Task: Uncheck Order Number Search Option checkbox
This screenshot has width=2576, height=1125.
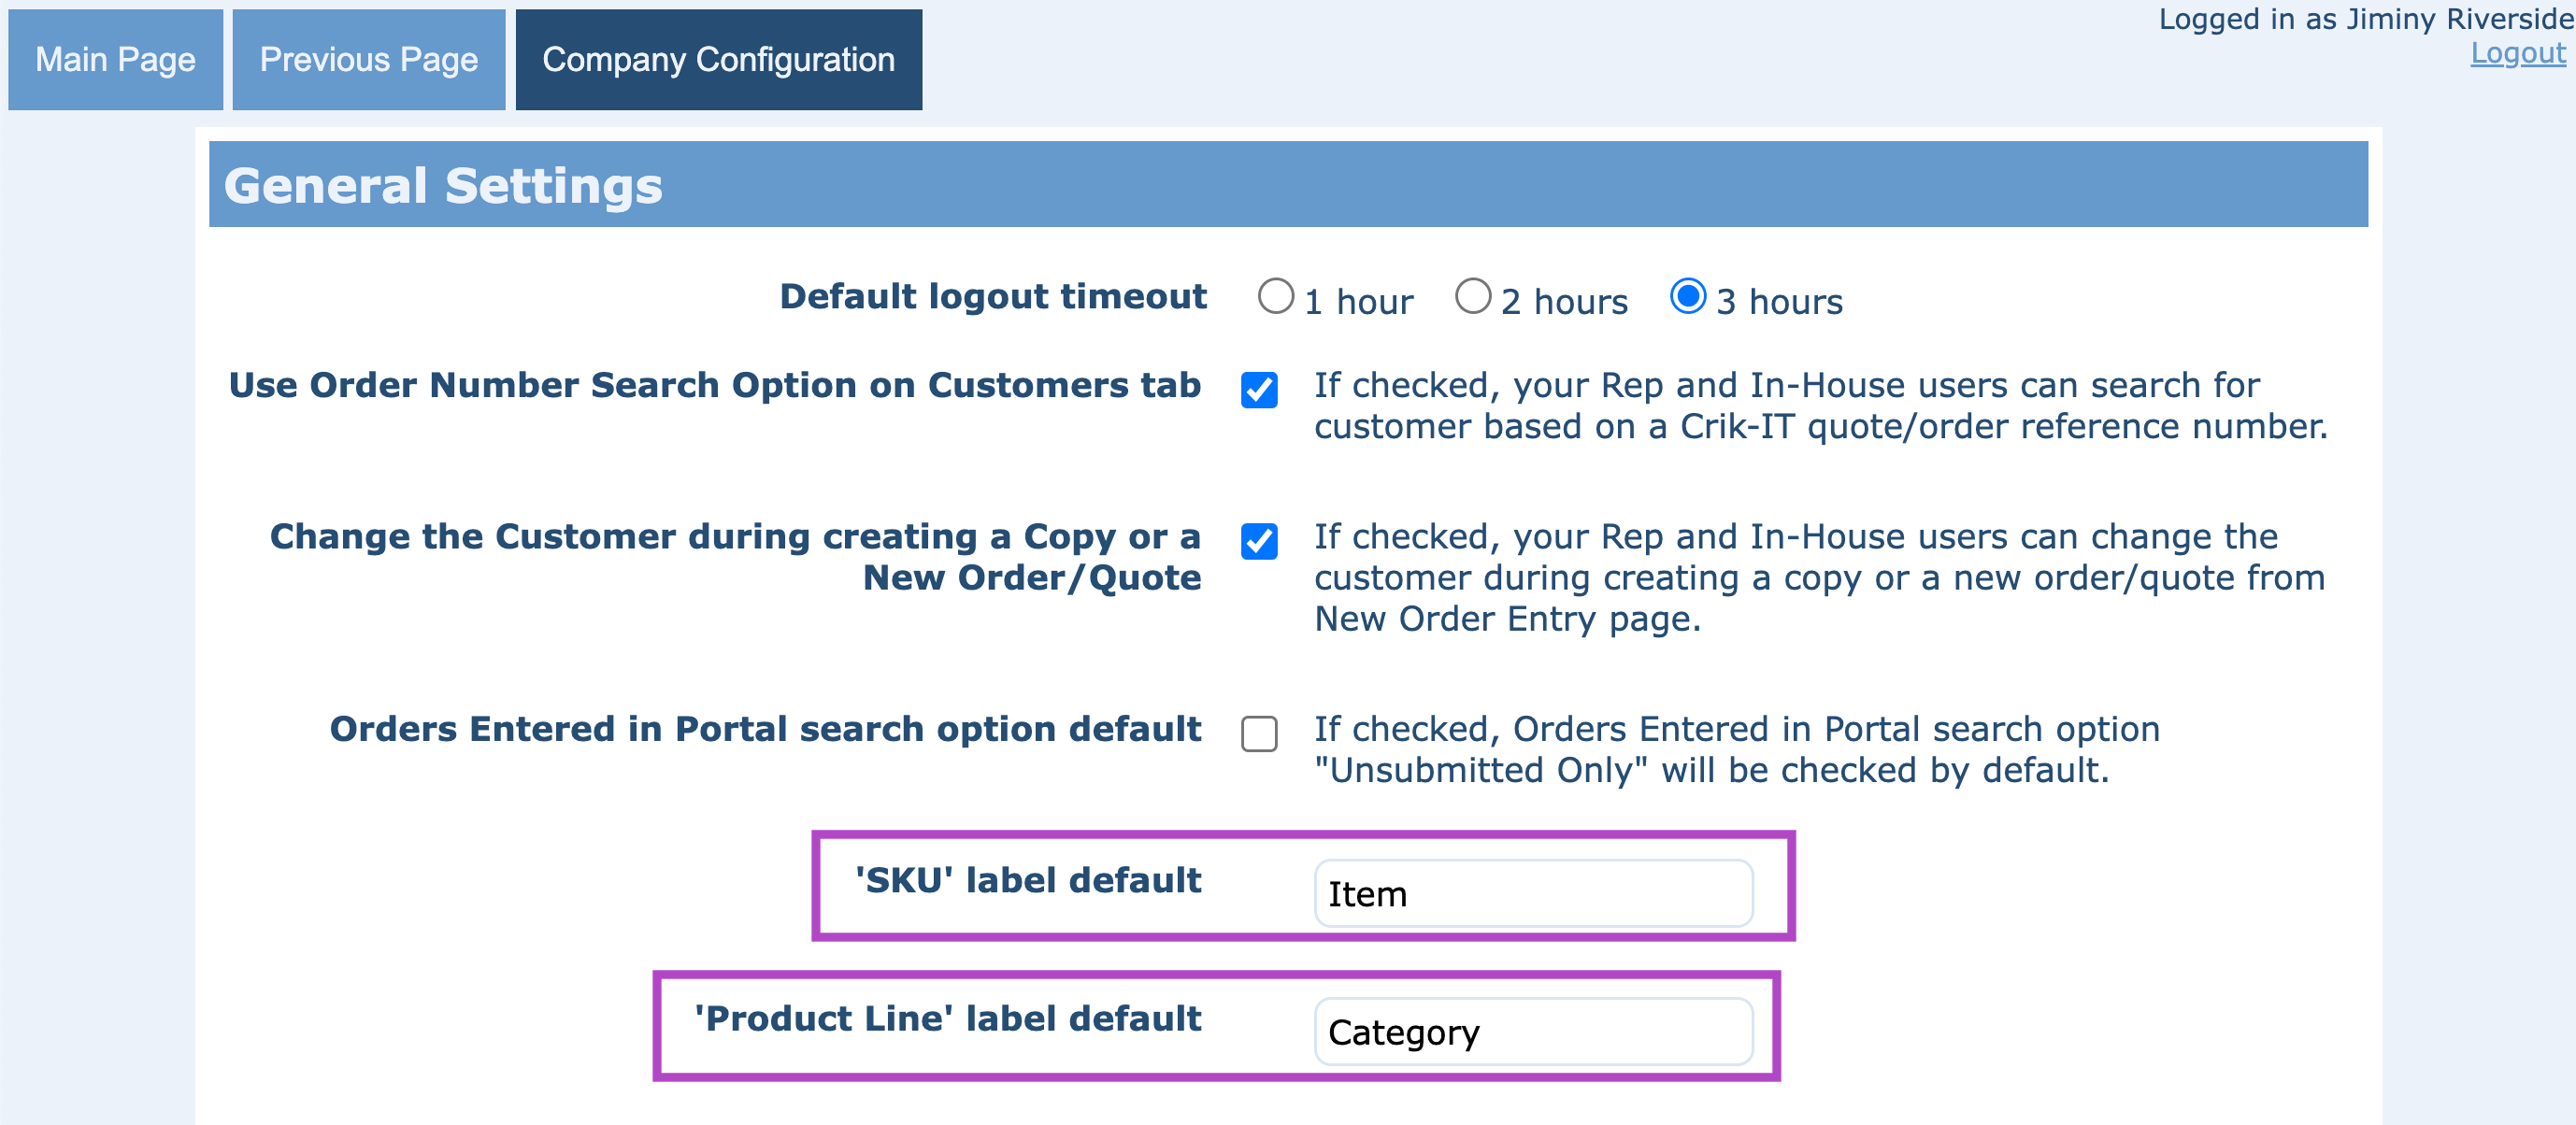Action: [x=1259, y=390]
